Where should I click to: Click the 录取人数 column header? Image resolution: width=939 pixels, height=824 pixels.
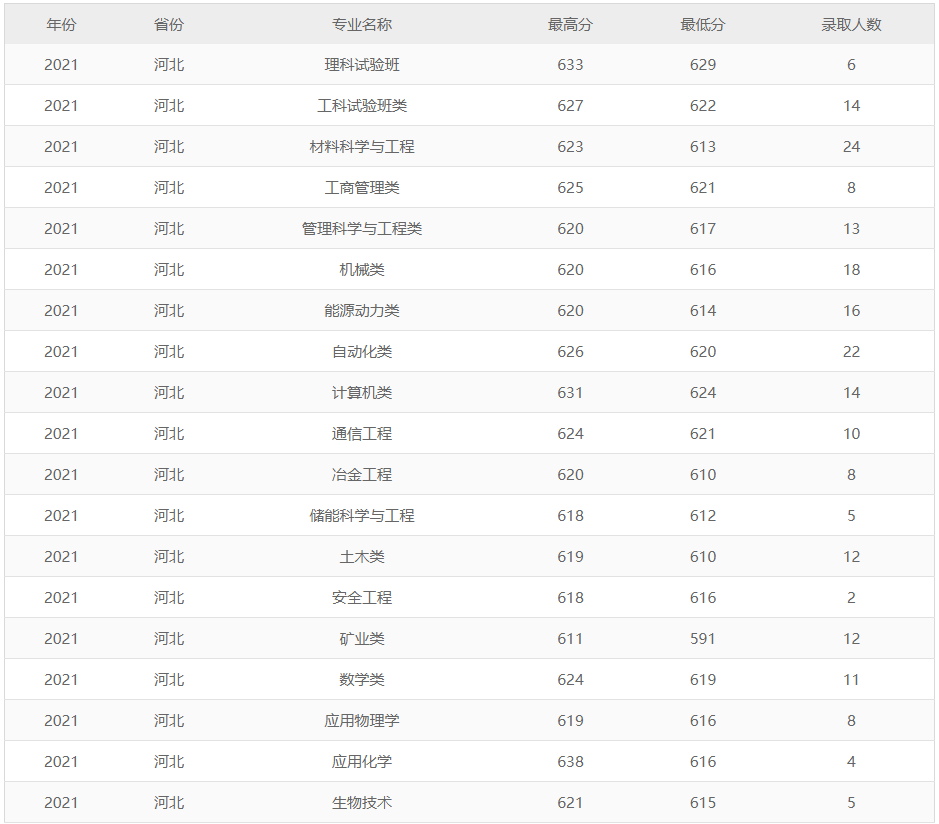(851, 24)
